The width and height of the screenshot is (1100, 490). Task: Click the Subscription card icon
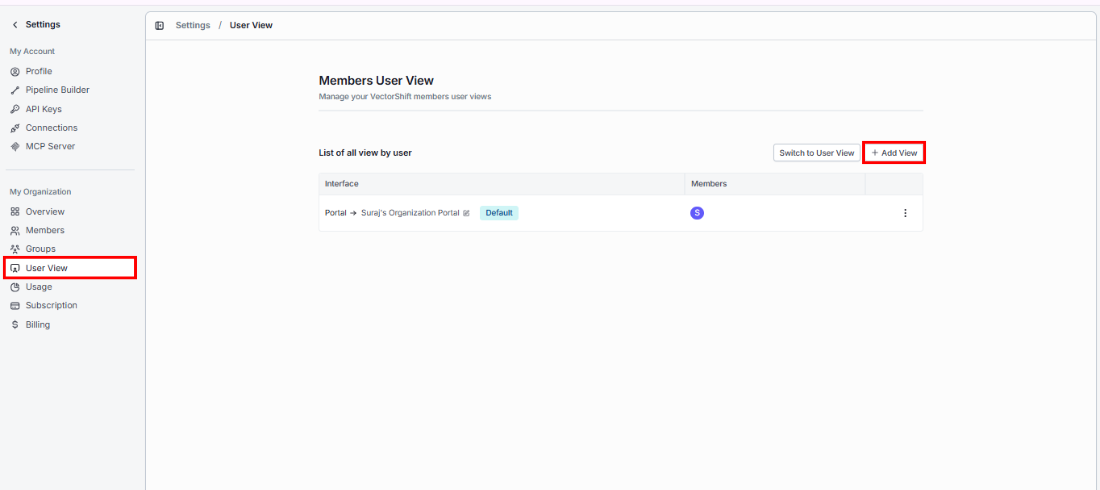pyautogui.click(x=15, y=306)
